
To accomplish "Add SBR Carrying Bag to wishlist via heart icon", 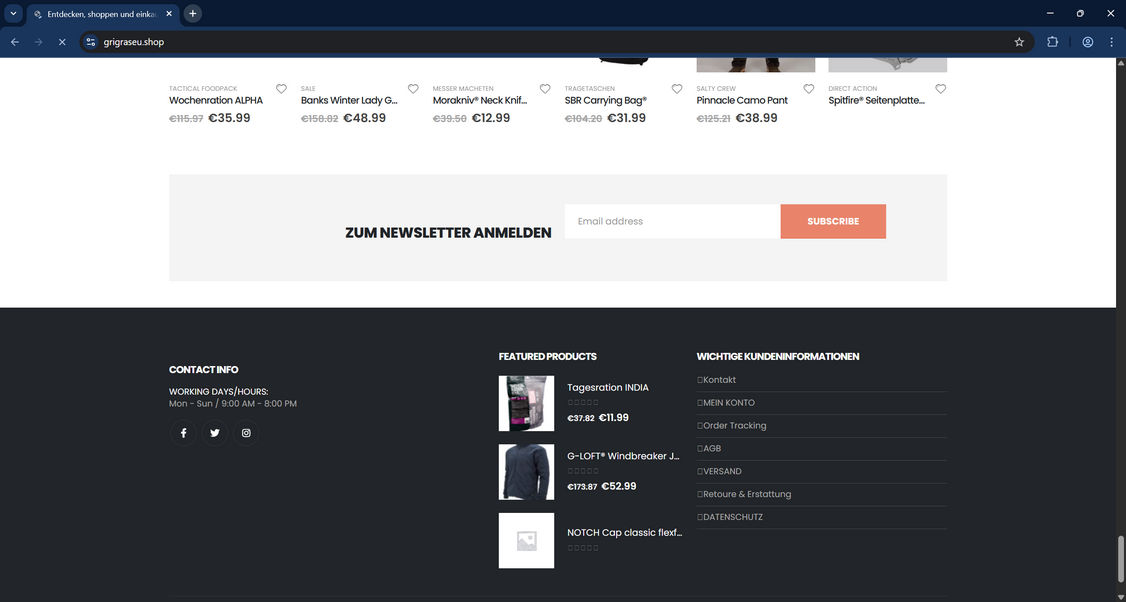I will point(677,89).
